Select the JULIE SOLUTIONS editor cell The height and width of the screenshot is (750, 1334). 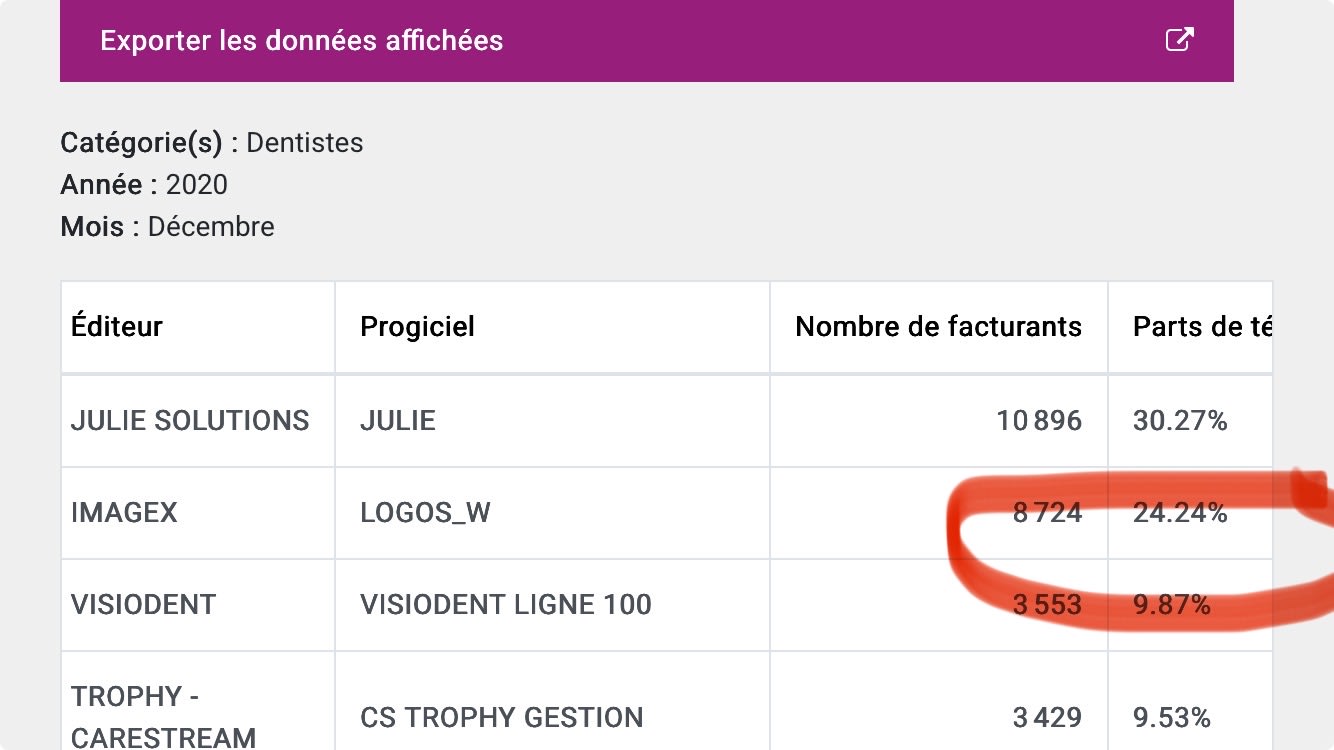tap(190, 420)
